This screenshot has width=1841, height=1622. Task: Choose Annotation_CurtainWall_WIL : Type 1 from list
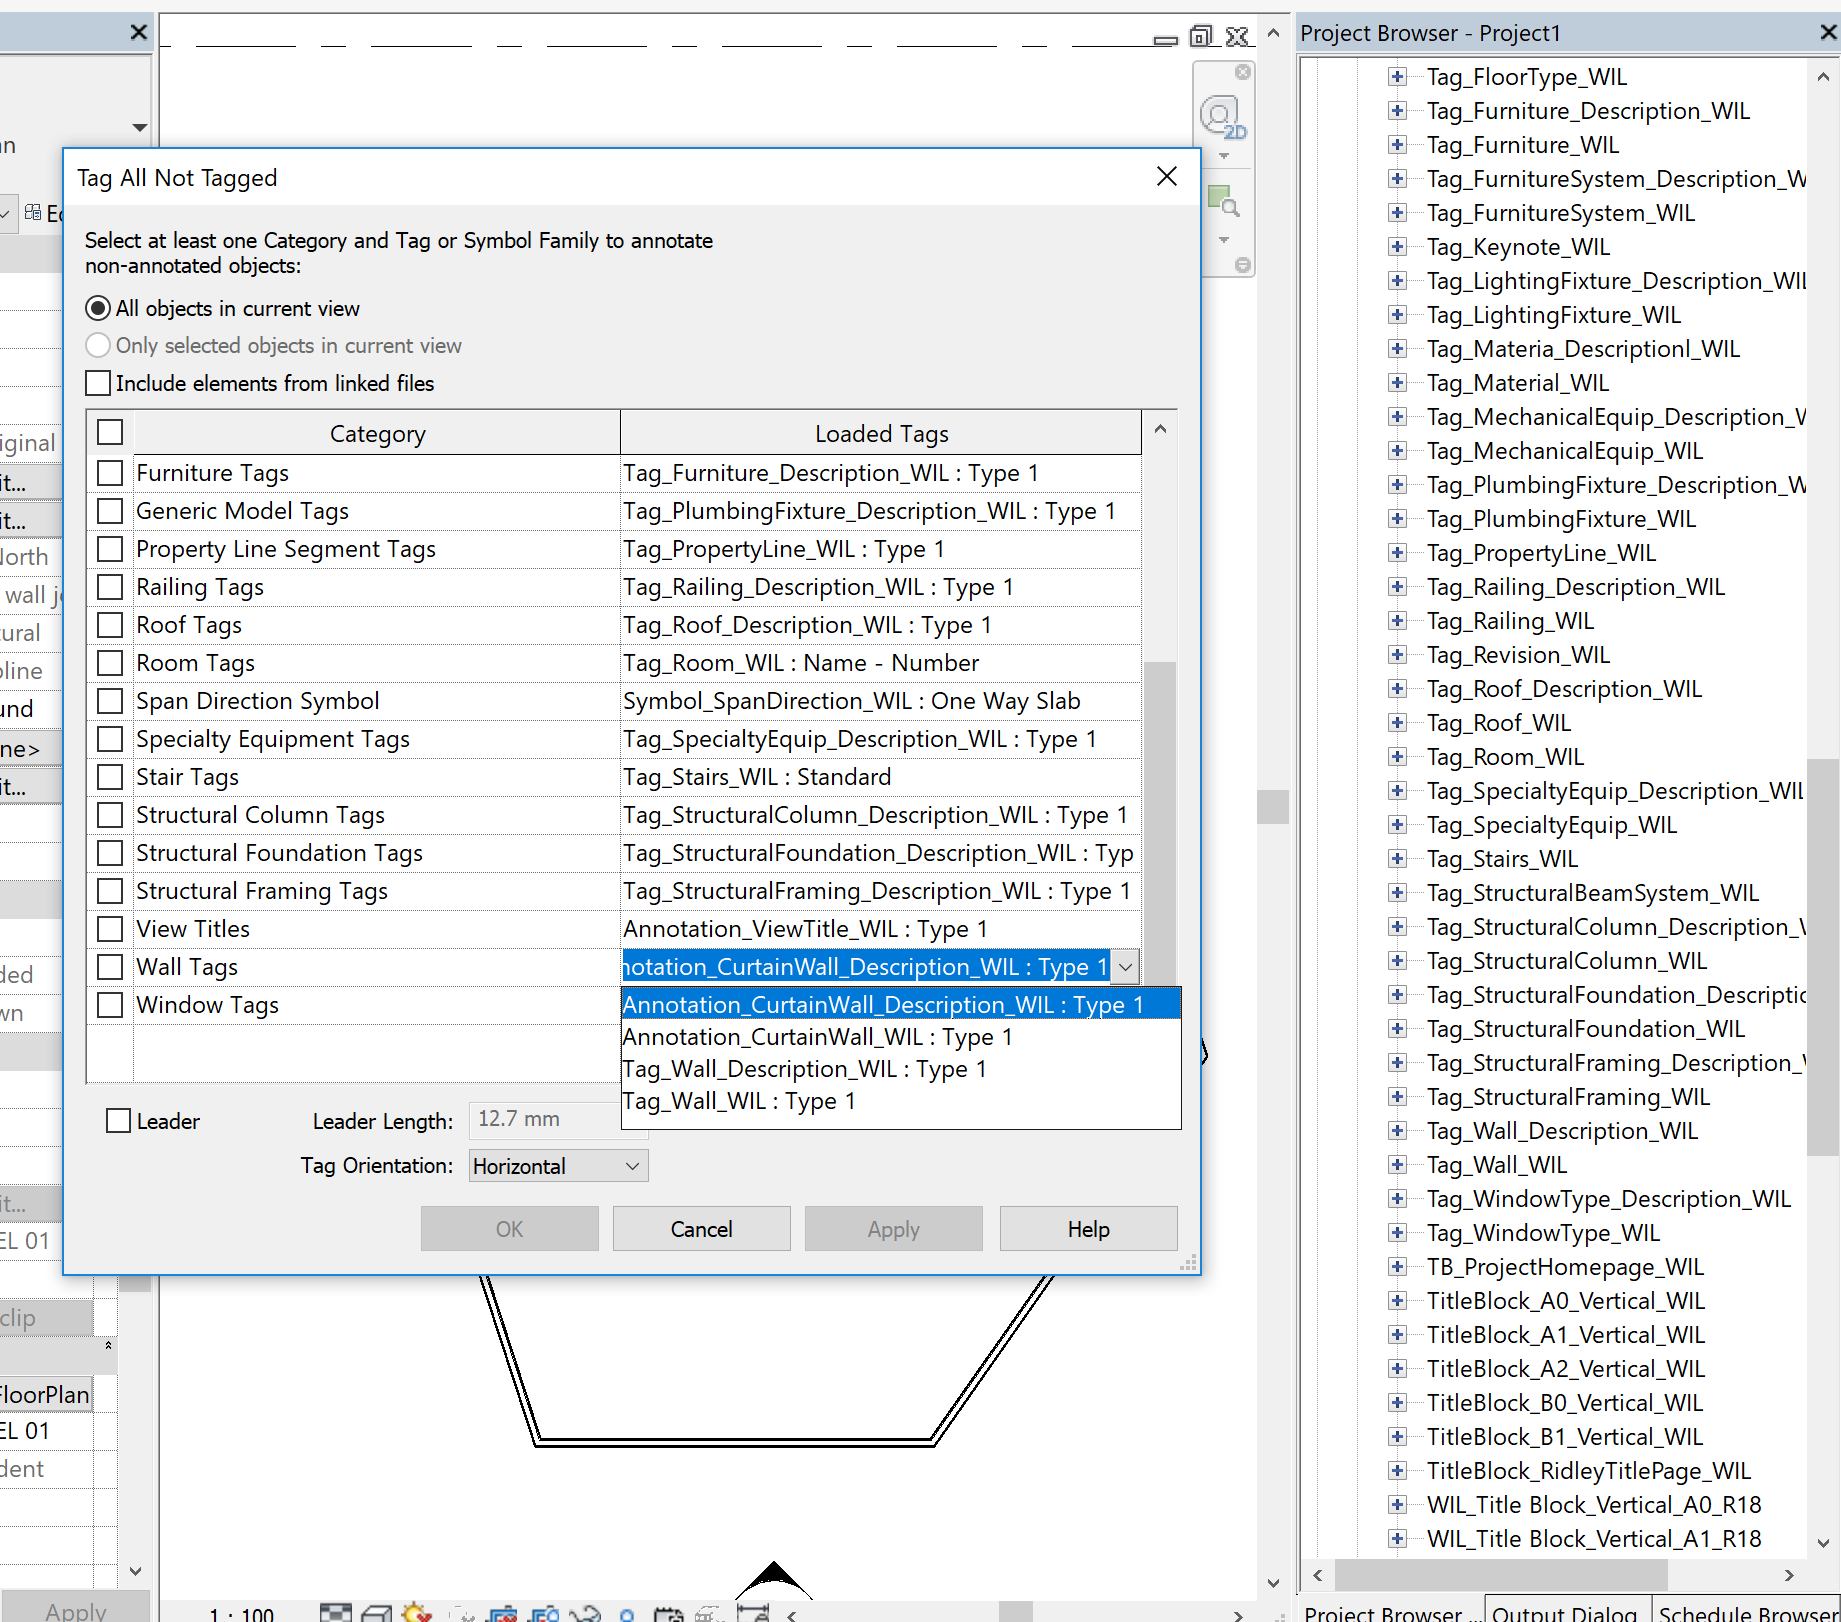click(x=901, y=1037)
